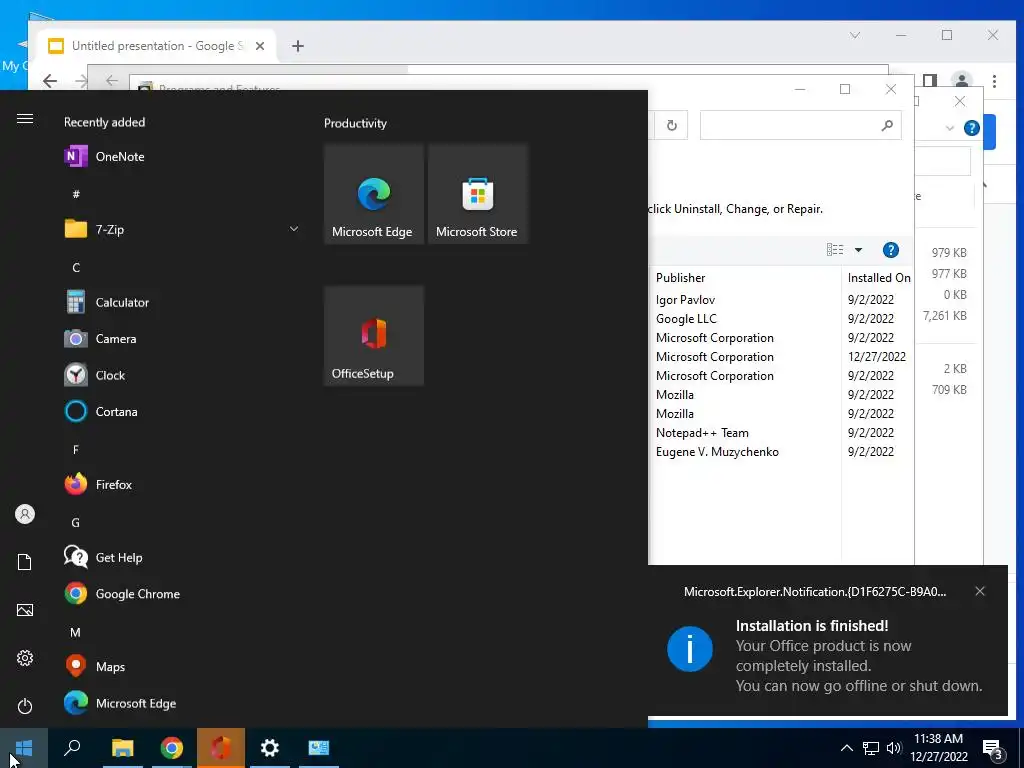This screenshot has width=1024, height=768.
Task: Close the Untitled presentation tab
Action: [260, 46]
